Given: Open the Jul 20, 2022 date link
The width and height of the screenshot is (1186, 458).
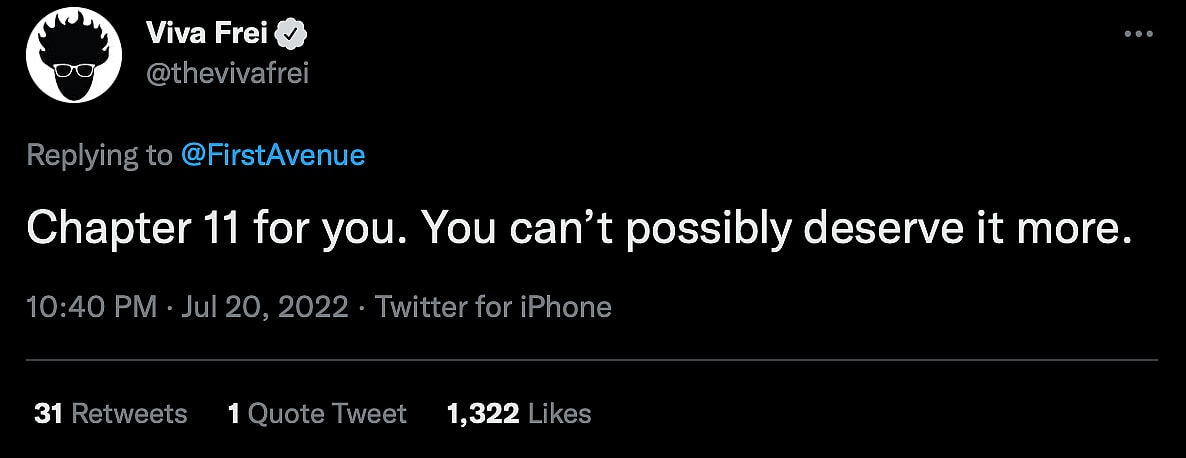Looking at the screenshot, I should click(x=266, y=306).
